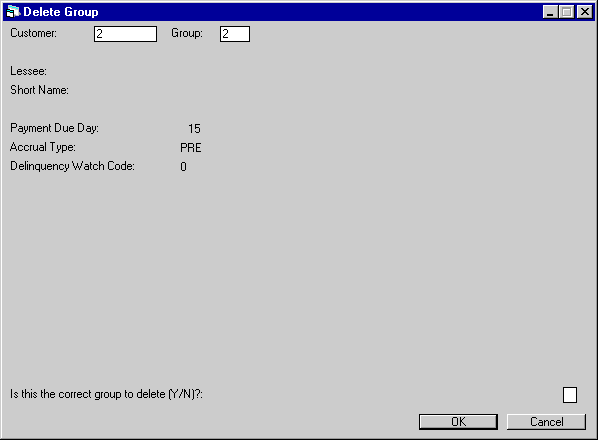Select the Y/N delete confirmation box
The width and height of the screenshot is (598, 440).
(570, 395)
